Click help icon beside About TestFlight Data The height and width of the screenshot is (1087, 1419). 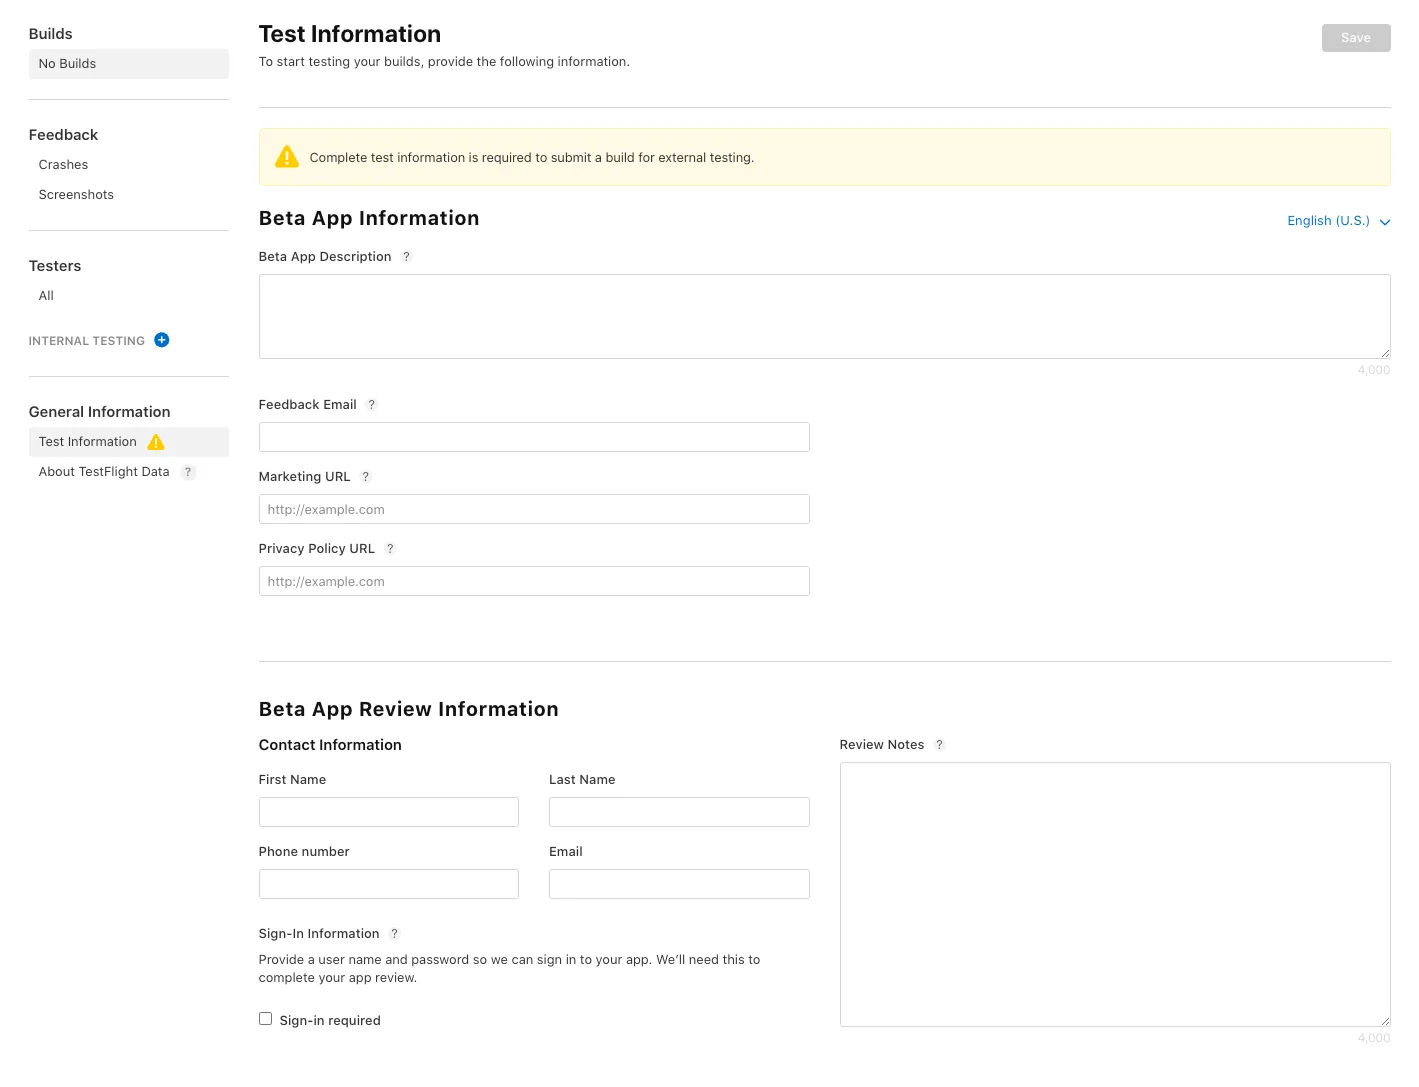coord(188,472)
